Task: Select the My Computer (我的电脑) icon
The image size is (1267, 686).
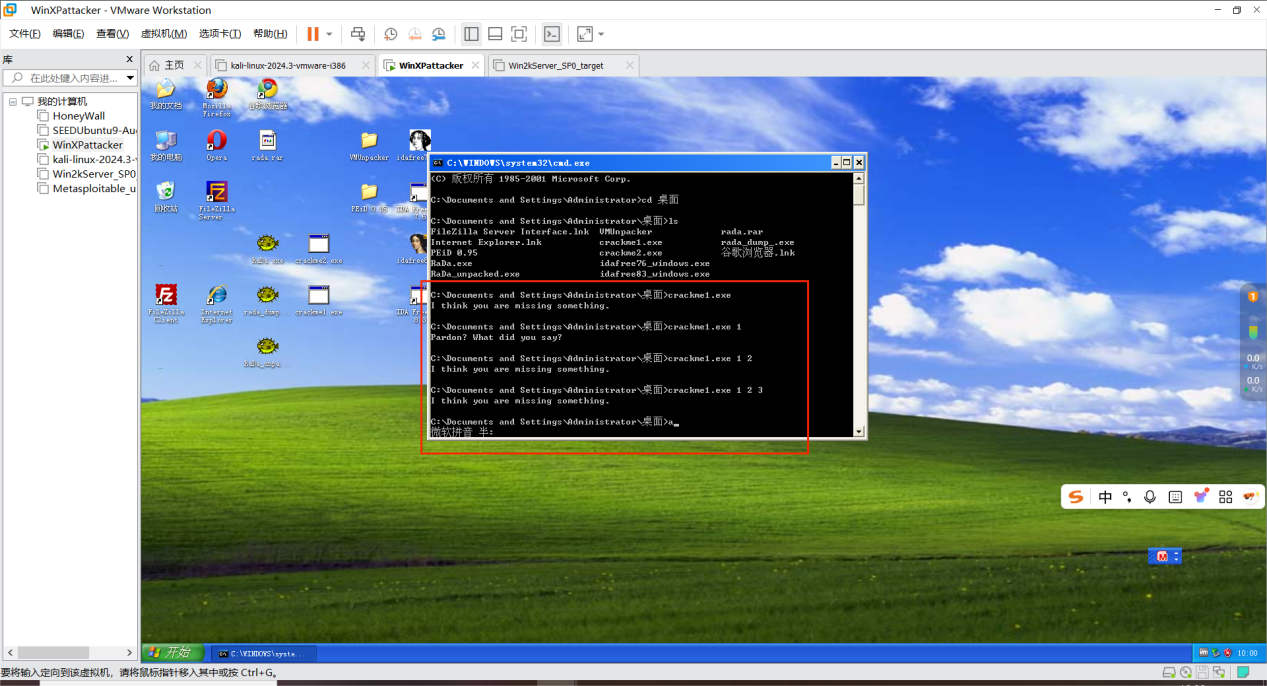Action: pyautogui.click(x=166, y=145)
